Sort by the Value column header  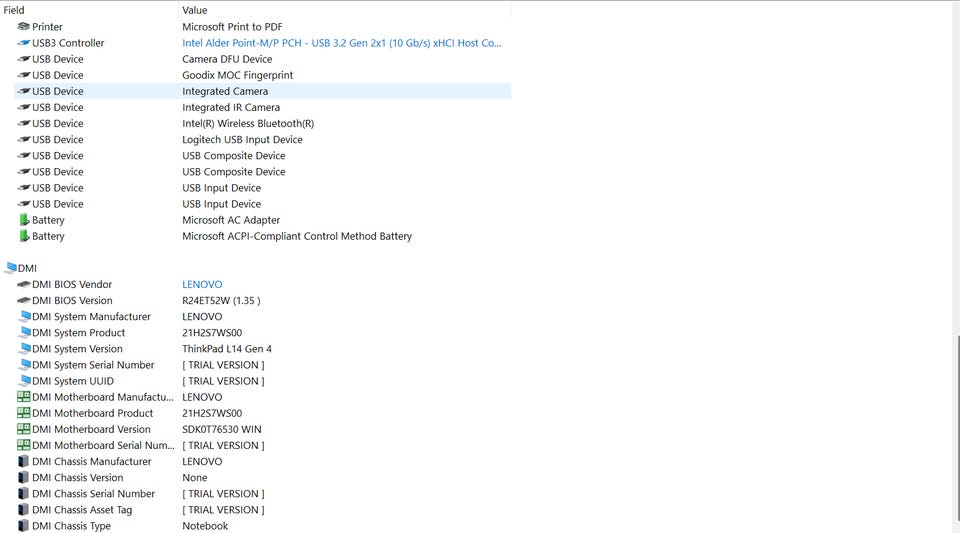point(345,10)
